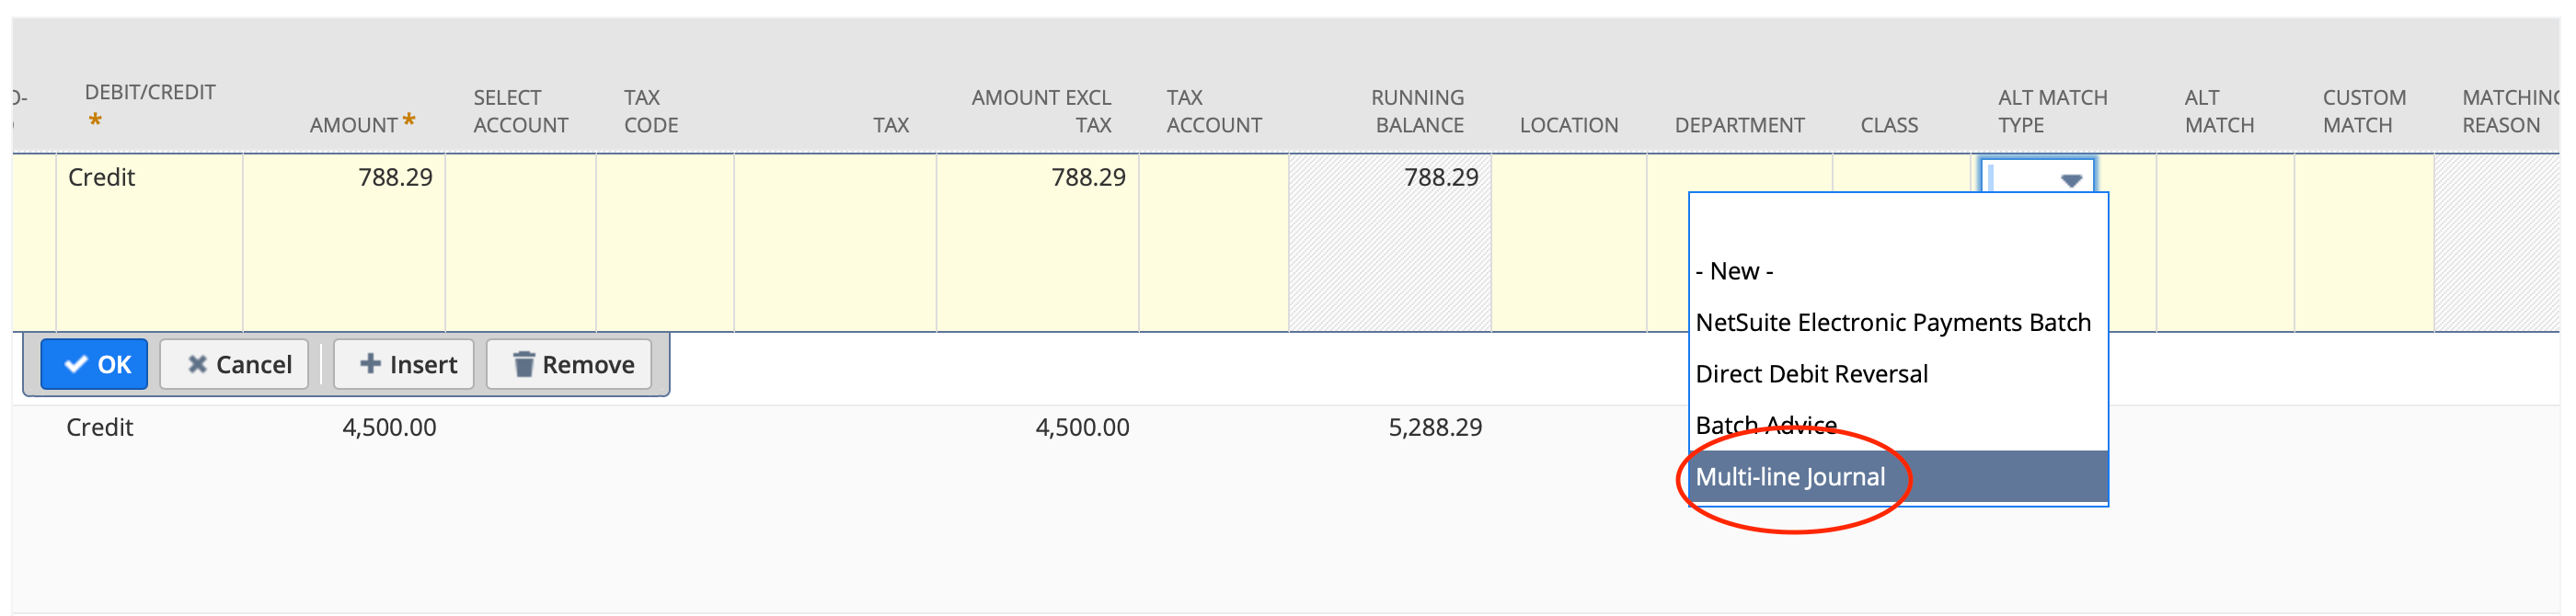This screenshot has width=2576, height=616.
Task: Click the 4,500.00 Amount value
Action: click(389, 427)
